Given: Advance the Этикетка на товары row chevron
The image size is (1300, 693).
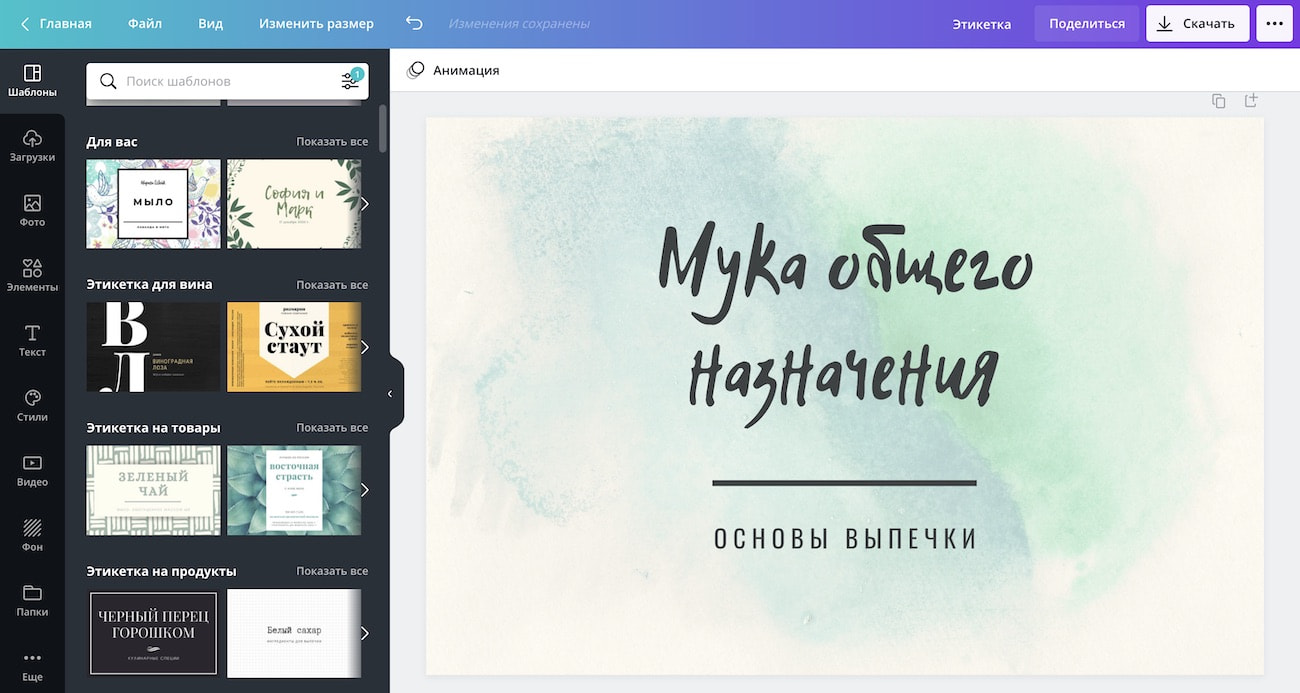Looking at the screenshot, I should pyautogui.click(x=365, y=490).
